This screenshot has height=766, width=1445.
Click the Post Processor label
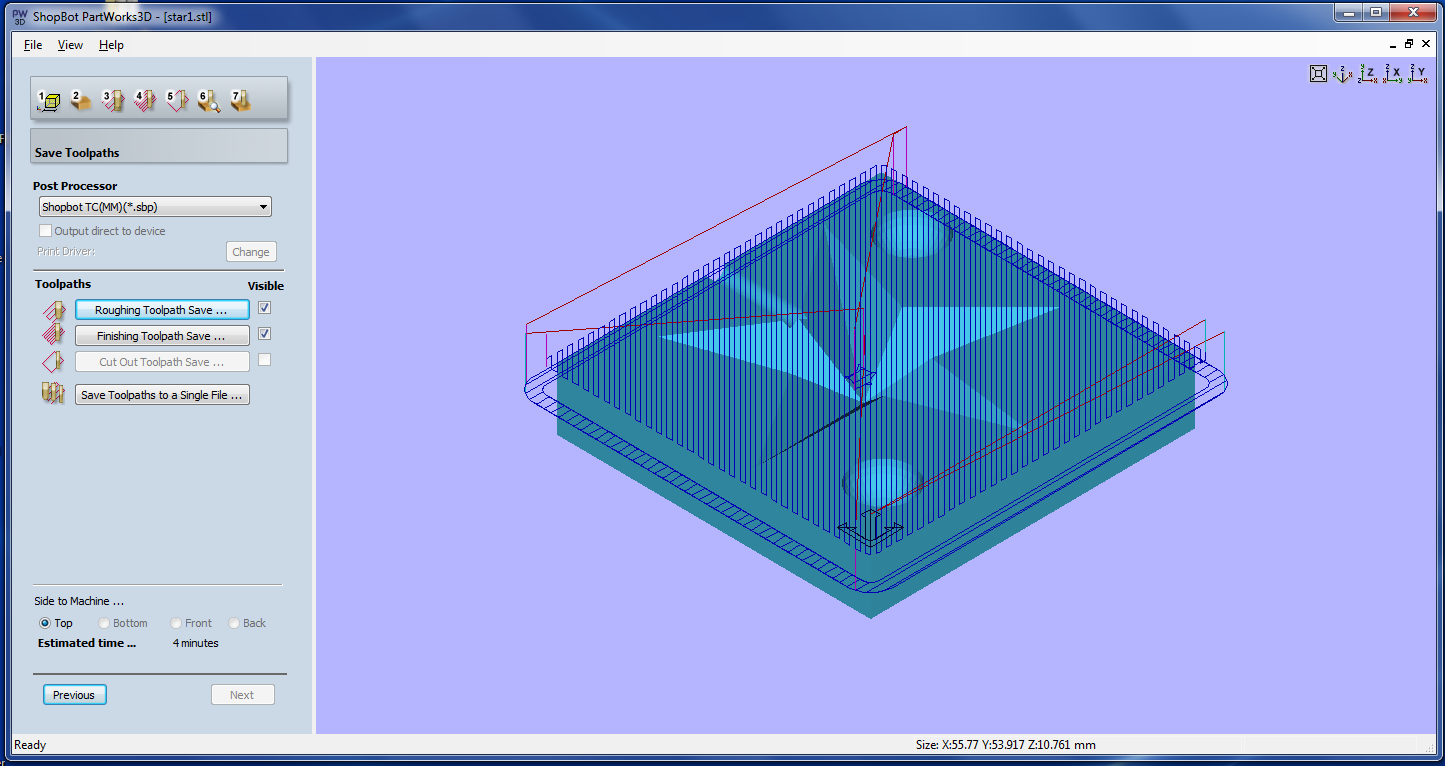coord(75,186)
